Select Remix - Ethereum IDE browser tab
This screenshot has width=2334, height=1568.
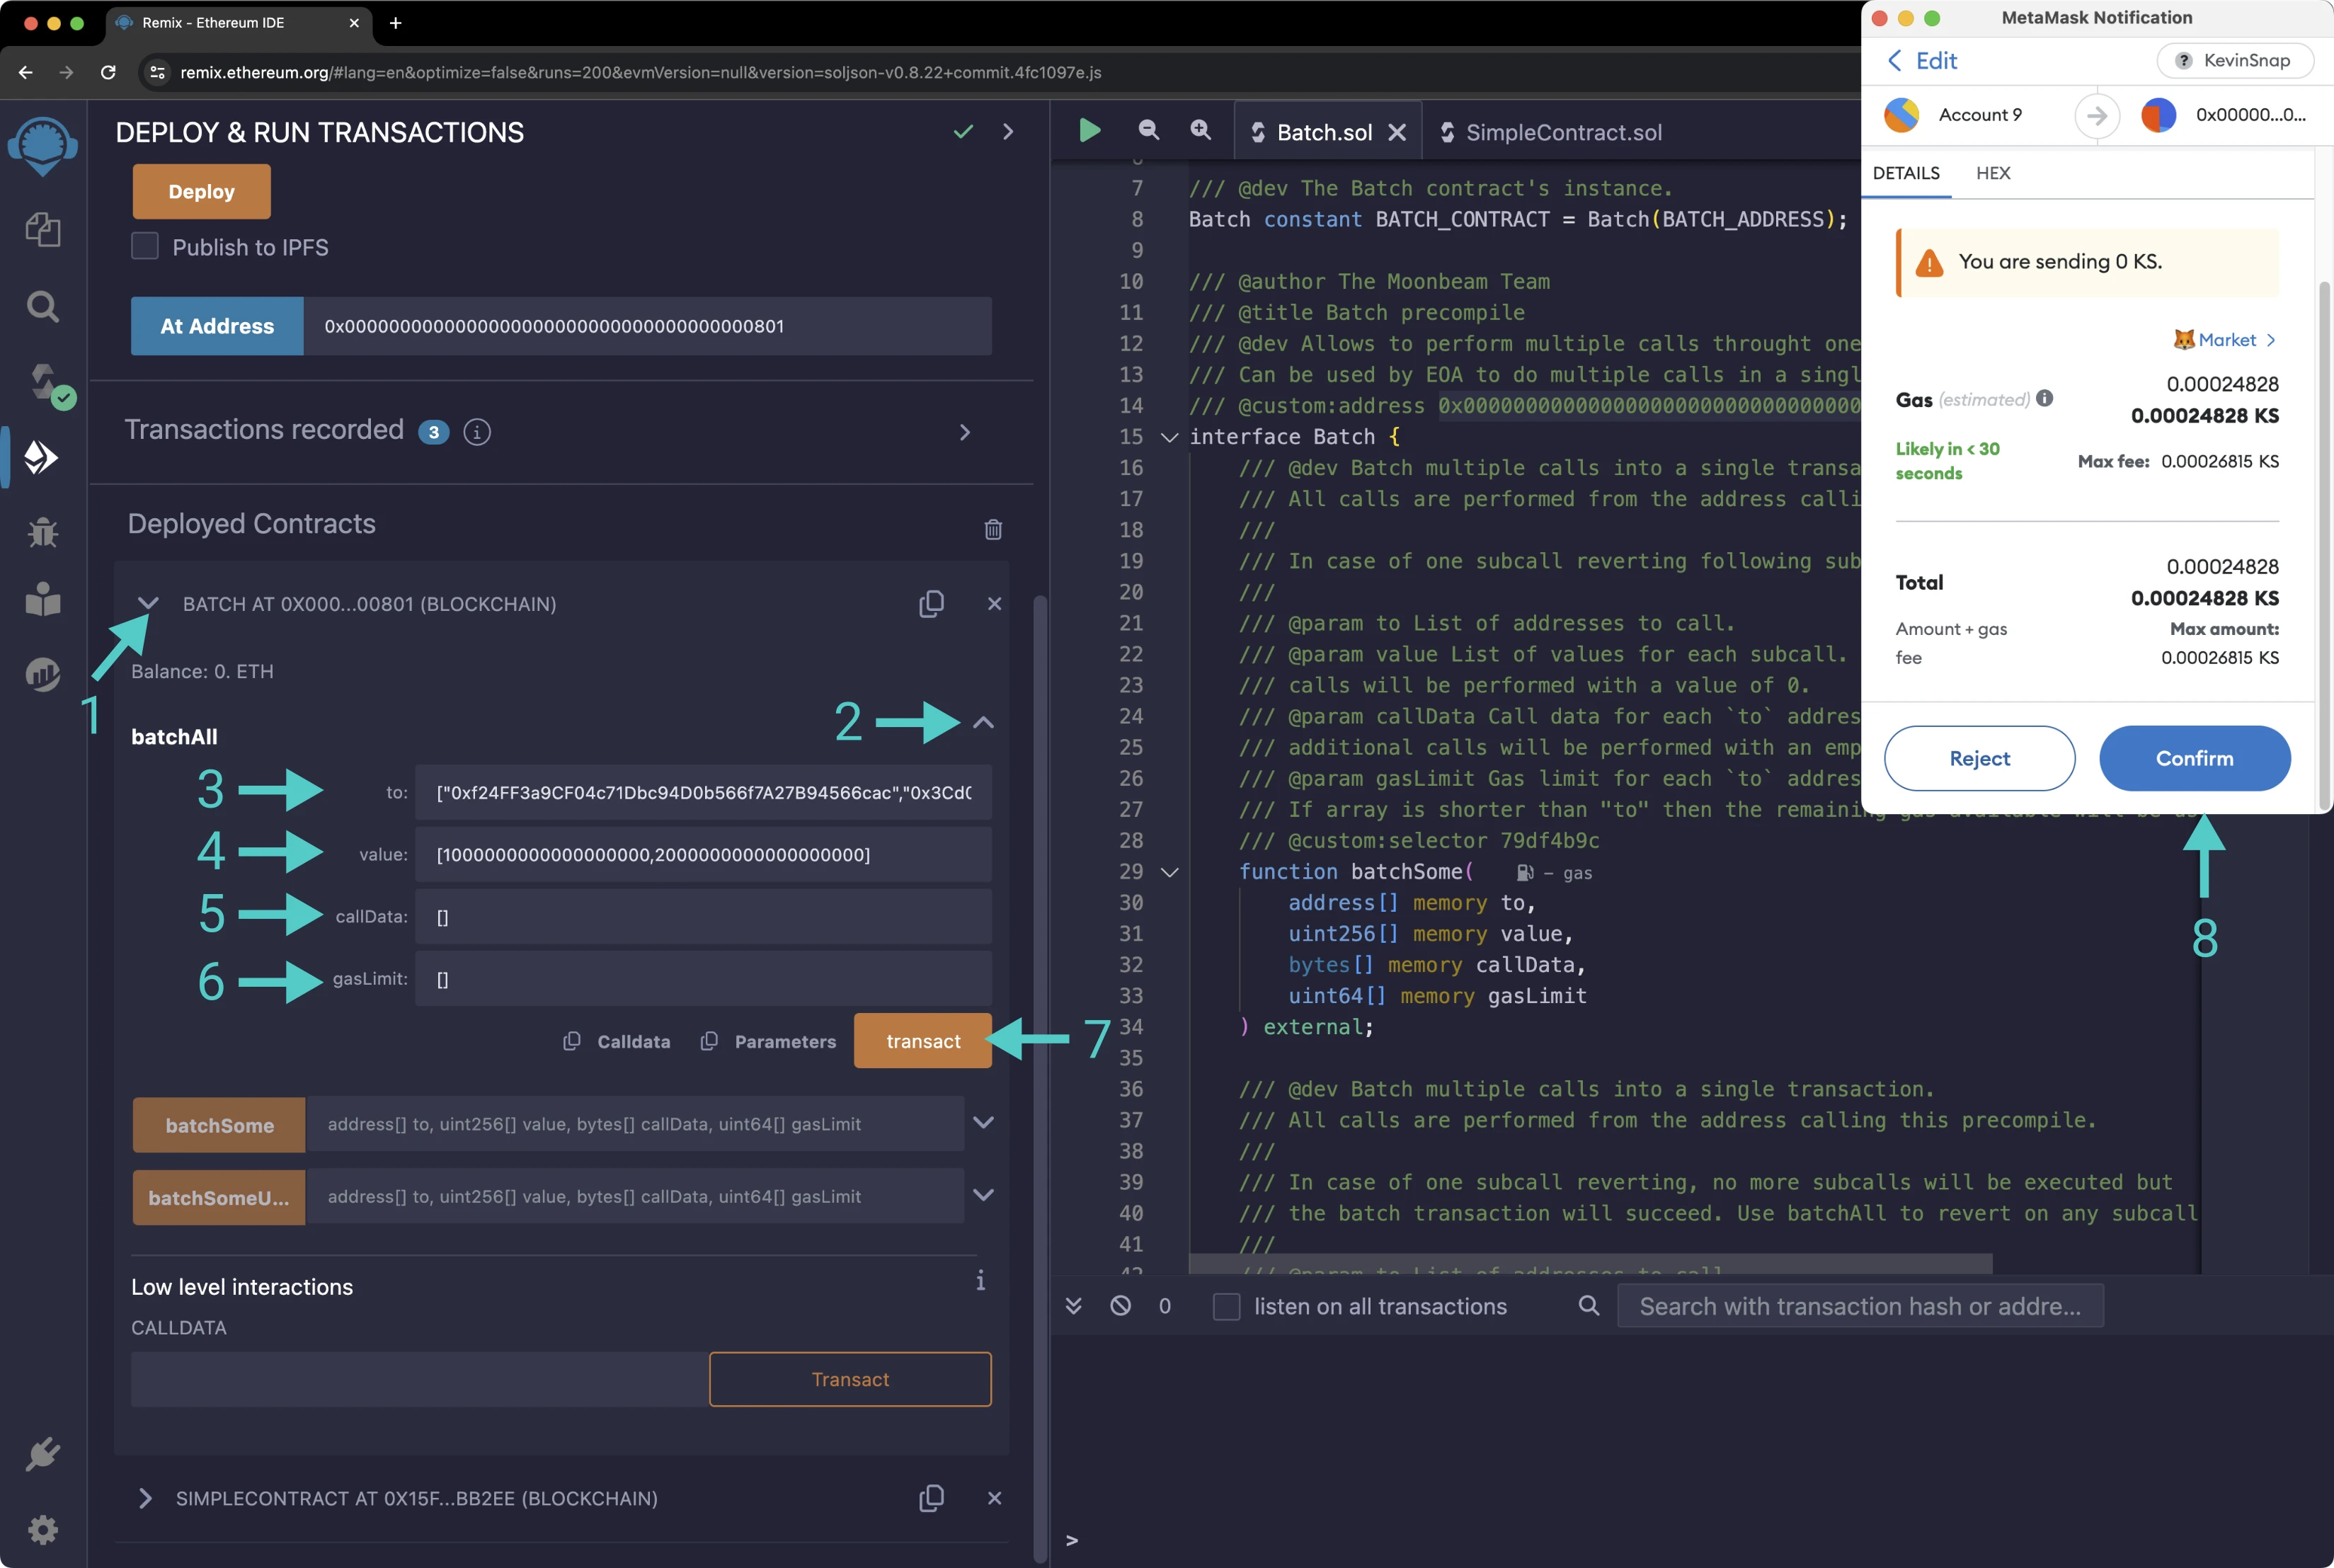[238, 22]
